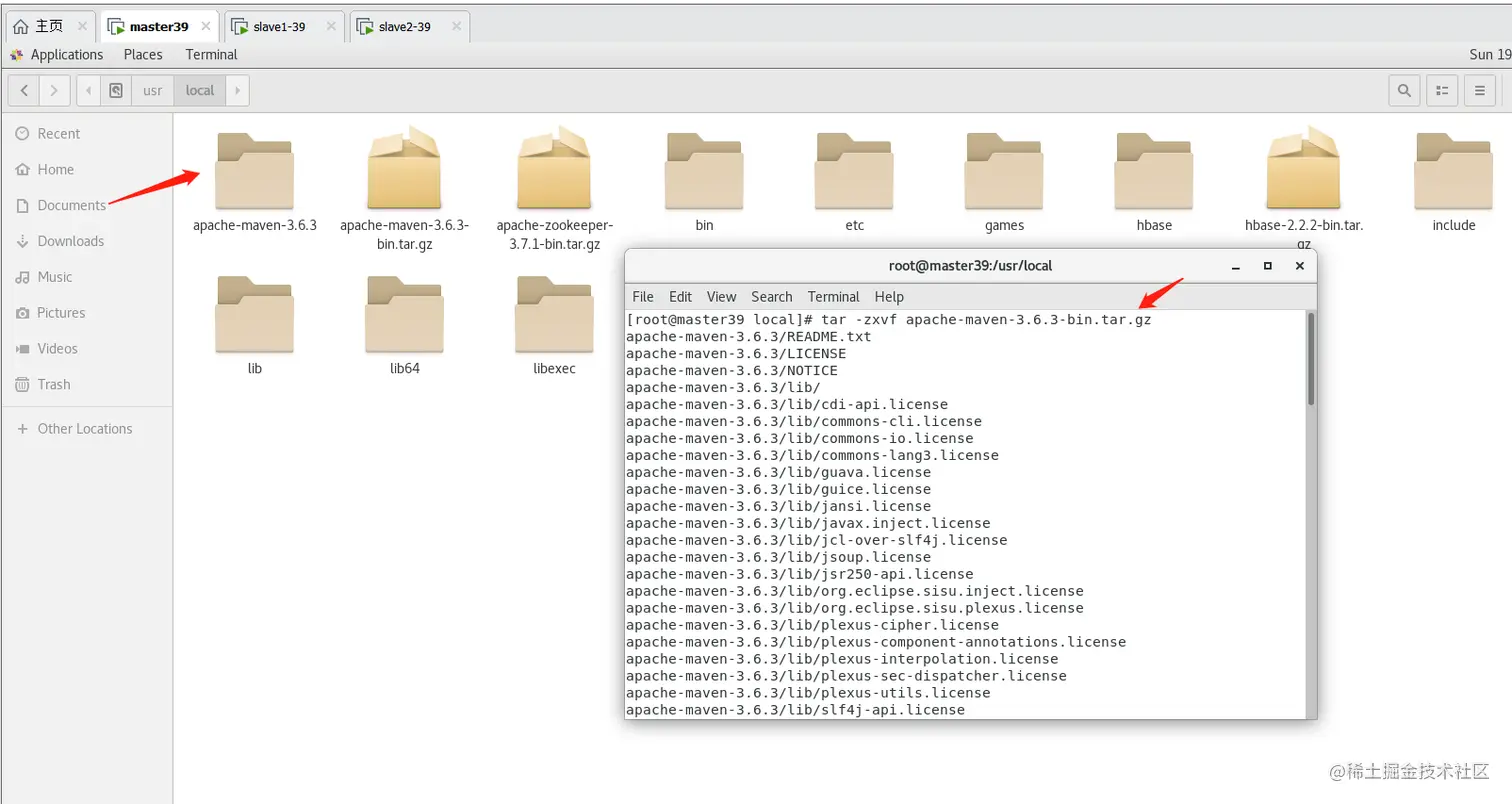Viewport: 1512px width, 804px height.
Task: Click the path bar left scroll arrow
Action: [x=89, y=90]
